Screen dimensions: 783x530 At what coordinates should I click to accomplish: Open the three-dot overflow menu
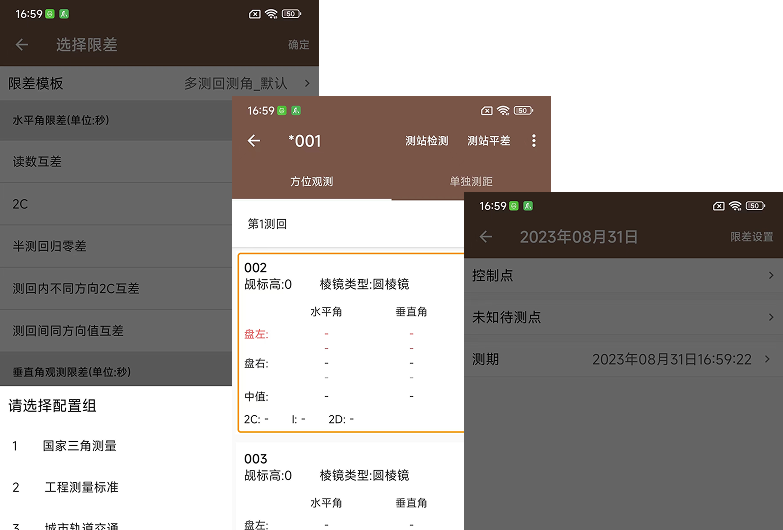pyautogui.click(x=534, y=141)
